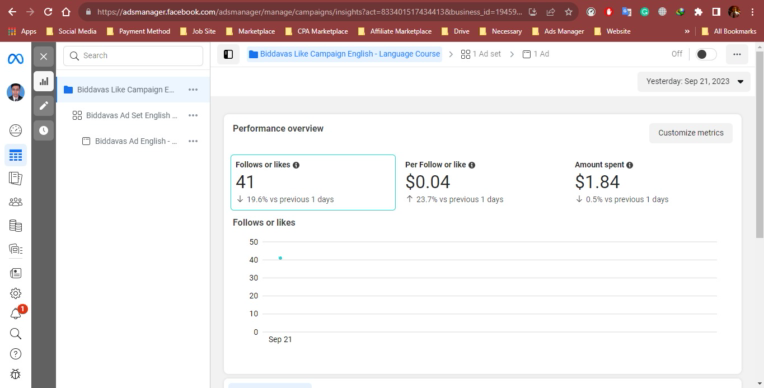Viewport: 764px width, 388px height.
Task: Select the Follows or likes metric card
Action: [313, 182]
